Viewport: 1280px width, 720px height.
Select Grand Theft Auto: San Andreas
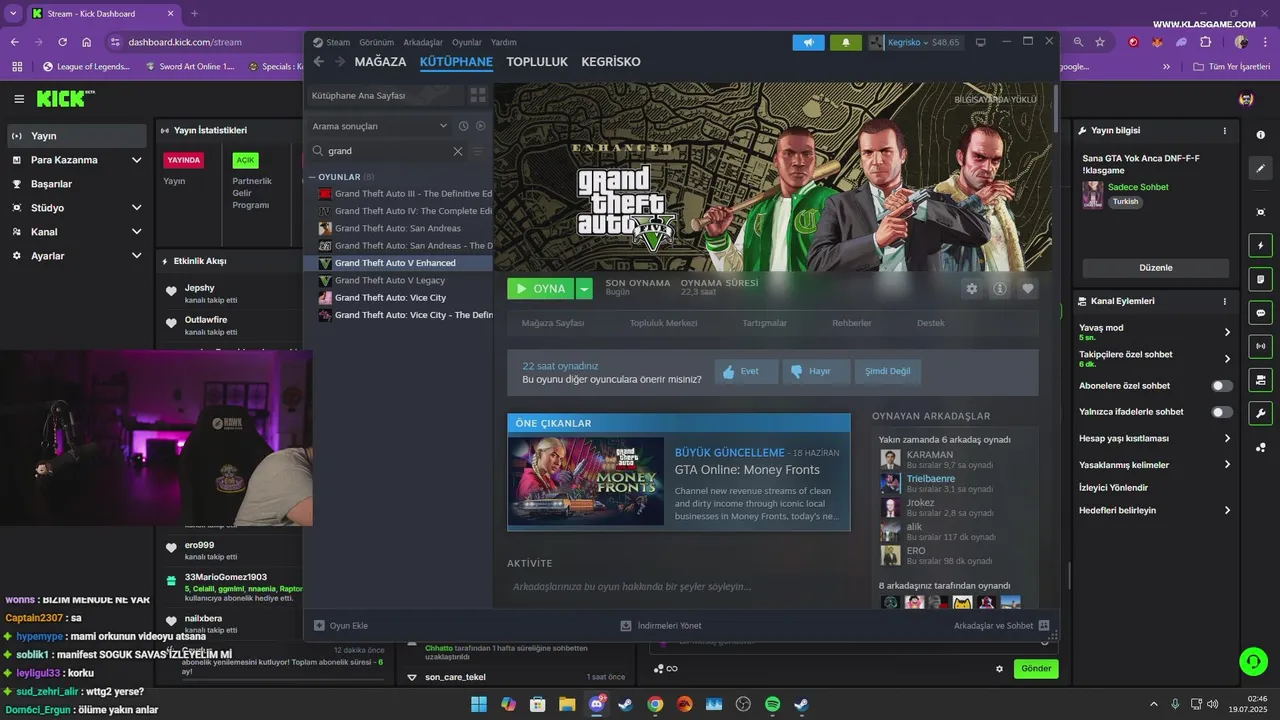click(398, 228)
